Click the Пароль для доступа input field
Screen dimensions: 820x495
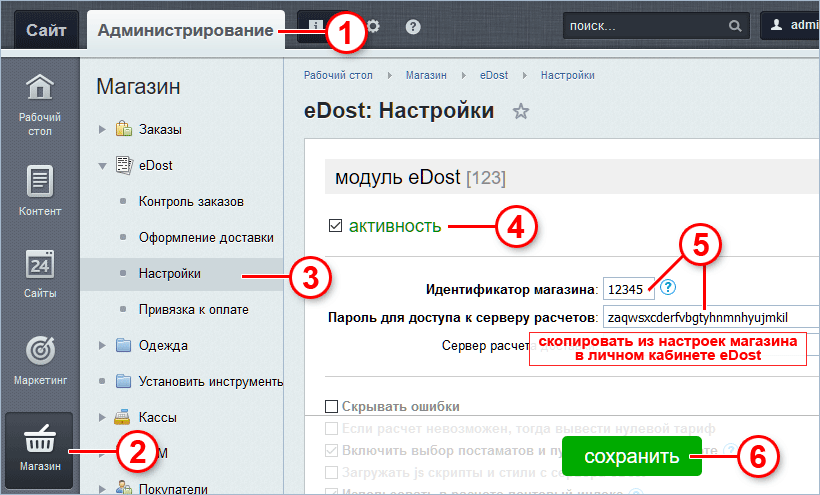click(x=711, y=317)
